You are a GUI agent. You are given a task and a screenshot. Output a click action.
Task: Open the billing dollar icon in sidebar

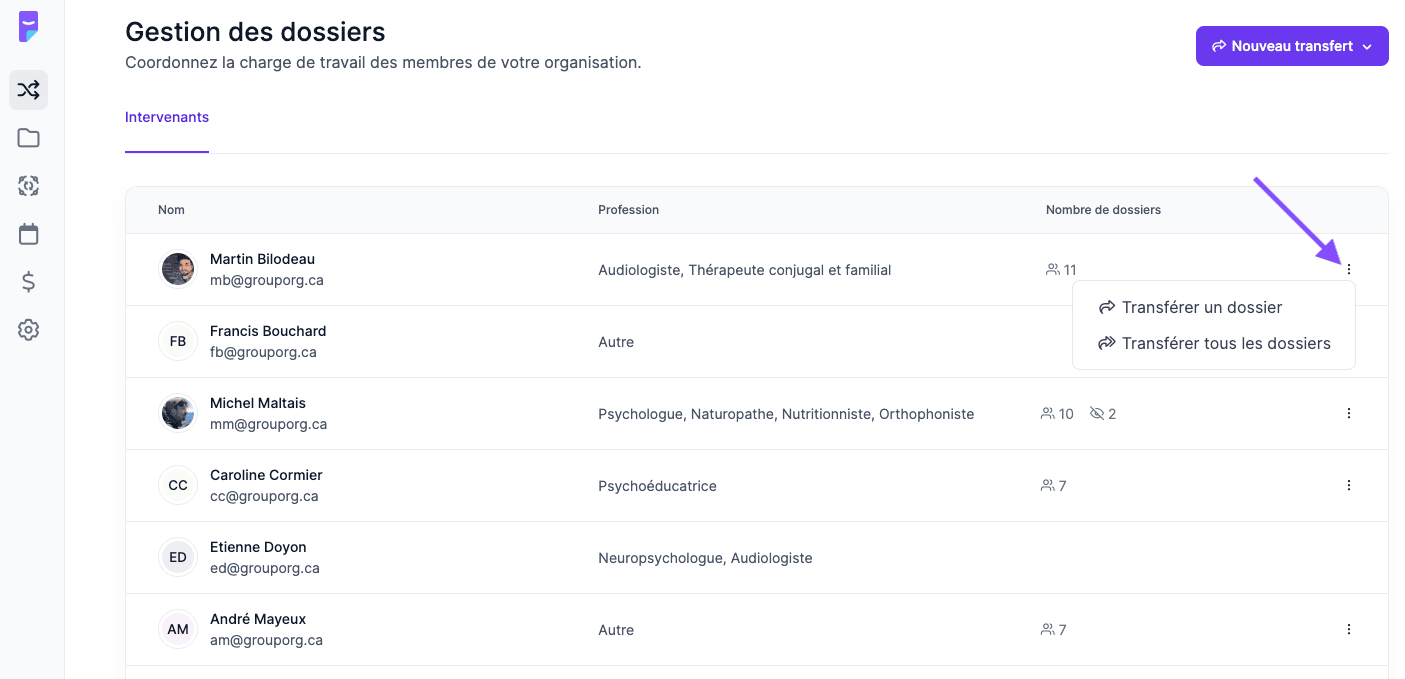[x=28, y=282]
